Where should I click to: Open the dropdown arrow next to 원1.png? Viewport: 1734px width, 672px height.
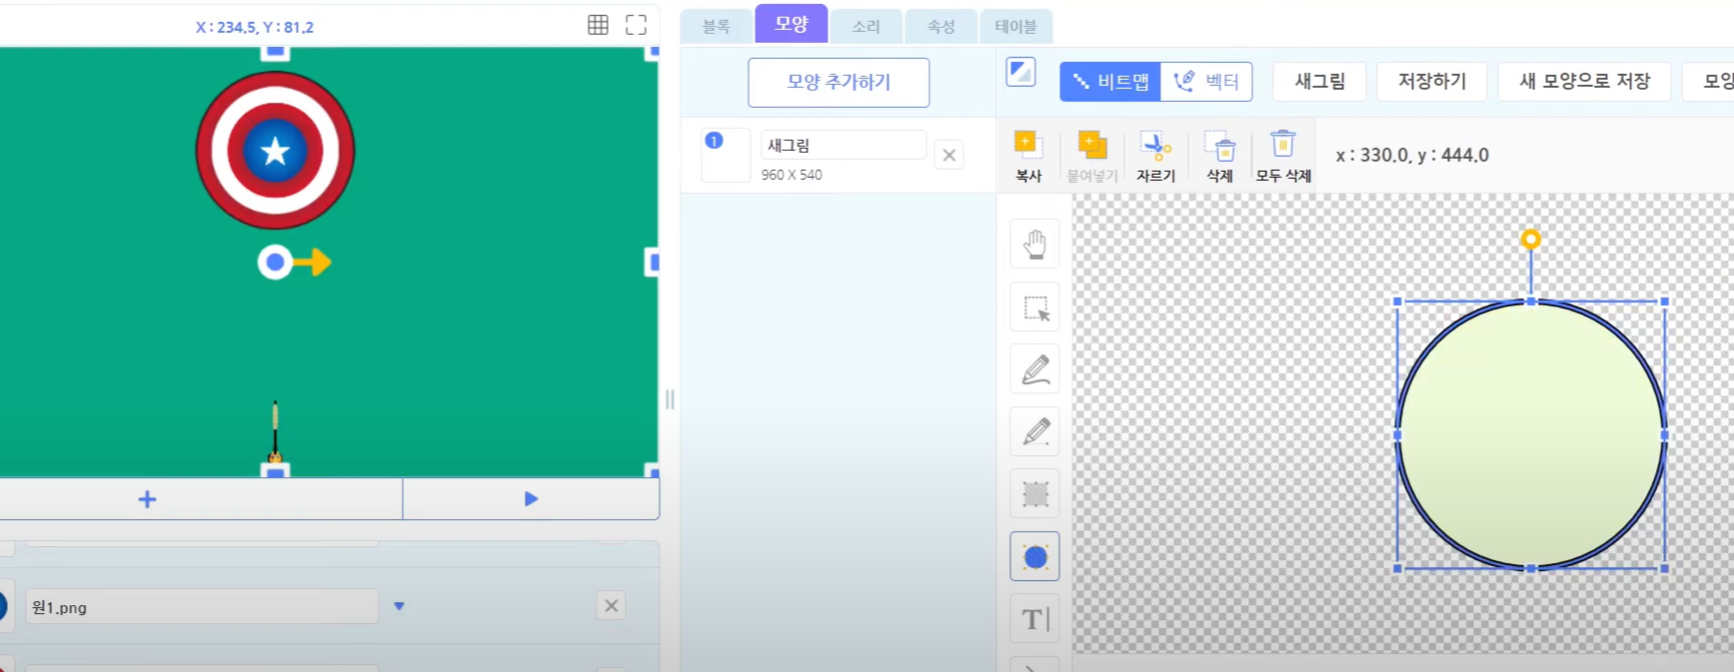tap(399, 606)
